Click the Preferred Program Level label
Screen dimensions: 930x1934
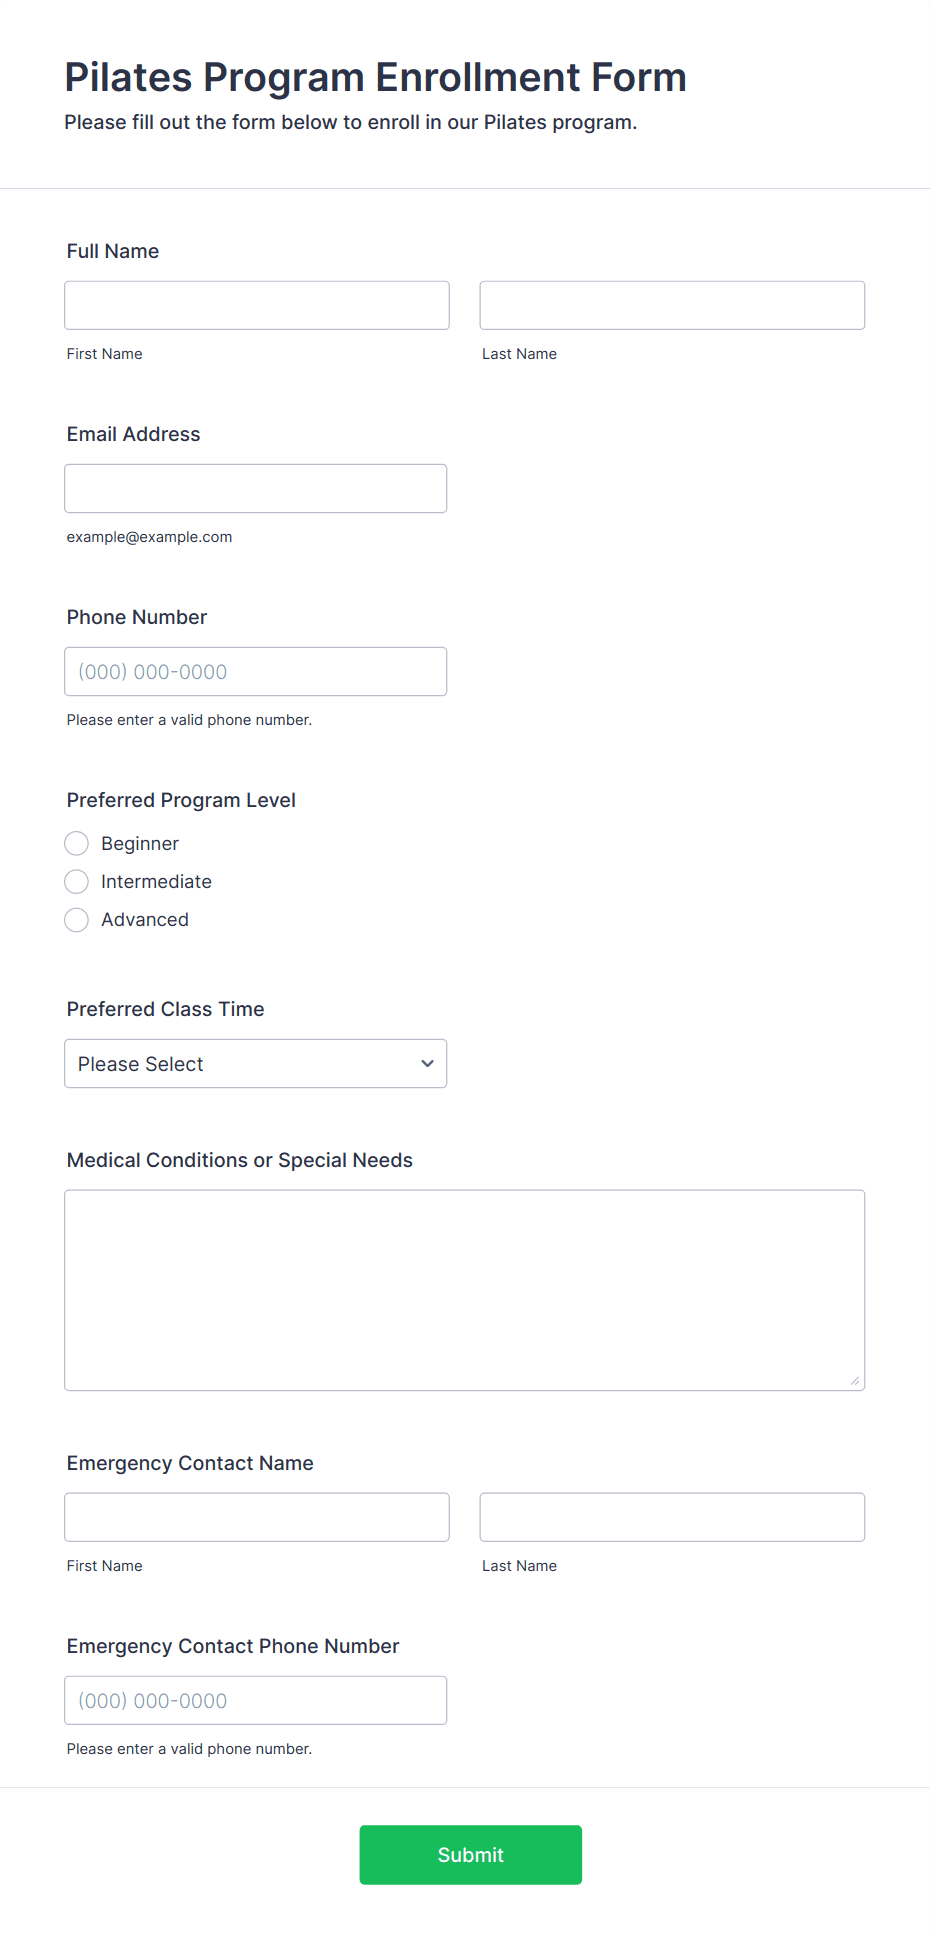181,800
